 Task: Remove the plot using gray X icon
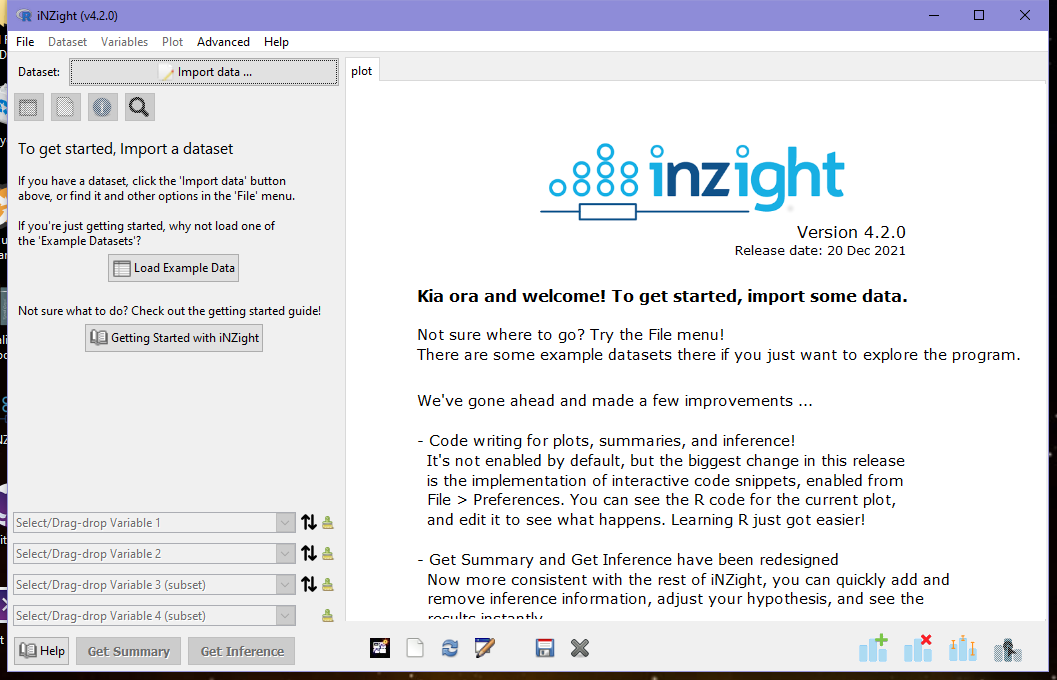pyautogui.click(x=579, y=647)
